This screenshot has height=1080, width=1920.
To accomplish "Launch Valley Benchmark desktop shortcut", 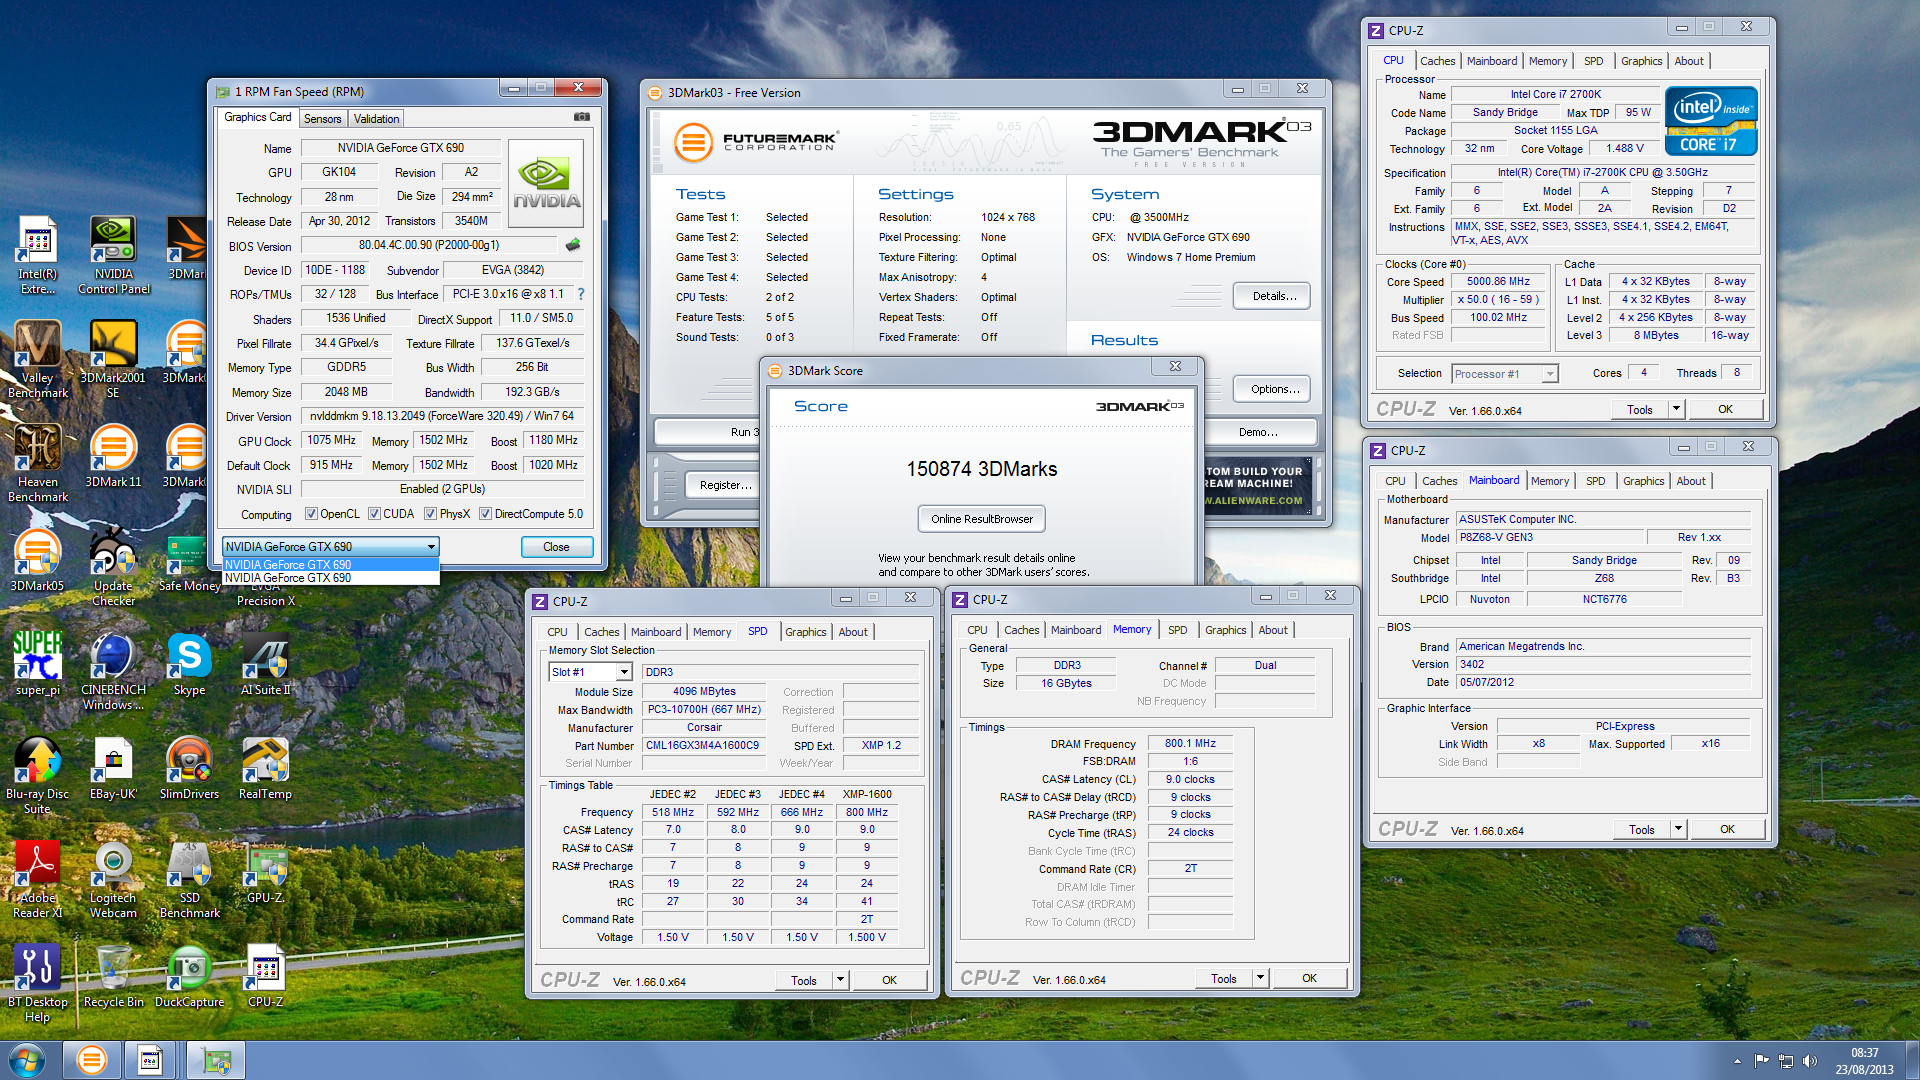I will point(37,359).
